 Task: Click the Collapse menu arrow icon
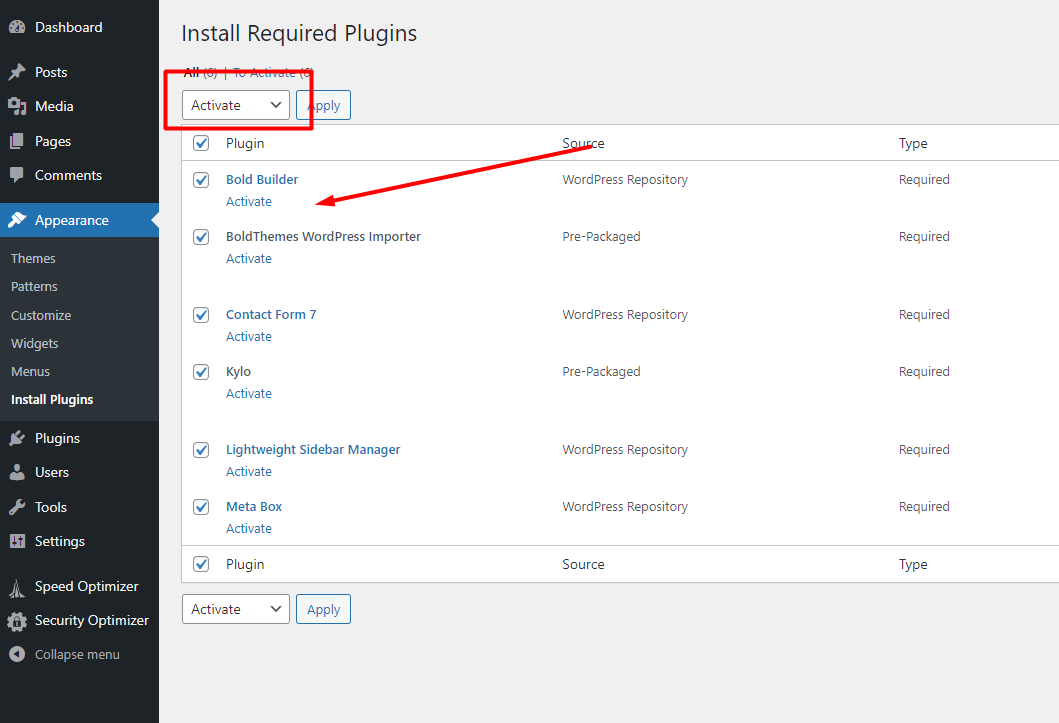click(17, 654)
